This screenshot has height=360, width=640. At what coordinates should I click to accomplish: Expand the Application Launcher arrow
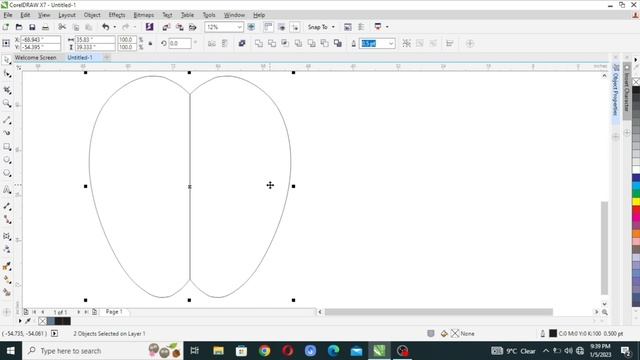(387, 27)
